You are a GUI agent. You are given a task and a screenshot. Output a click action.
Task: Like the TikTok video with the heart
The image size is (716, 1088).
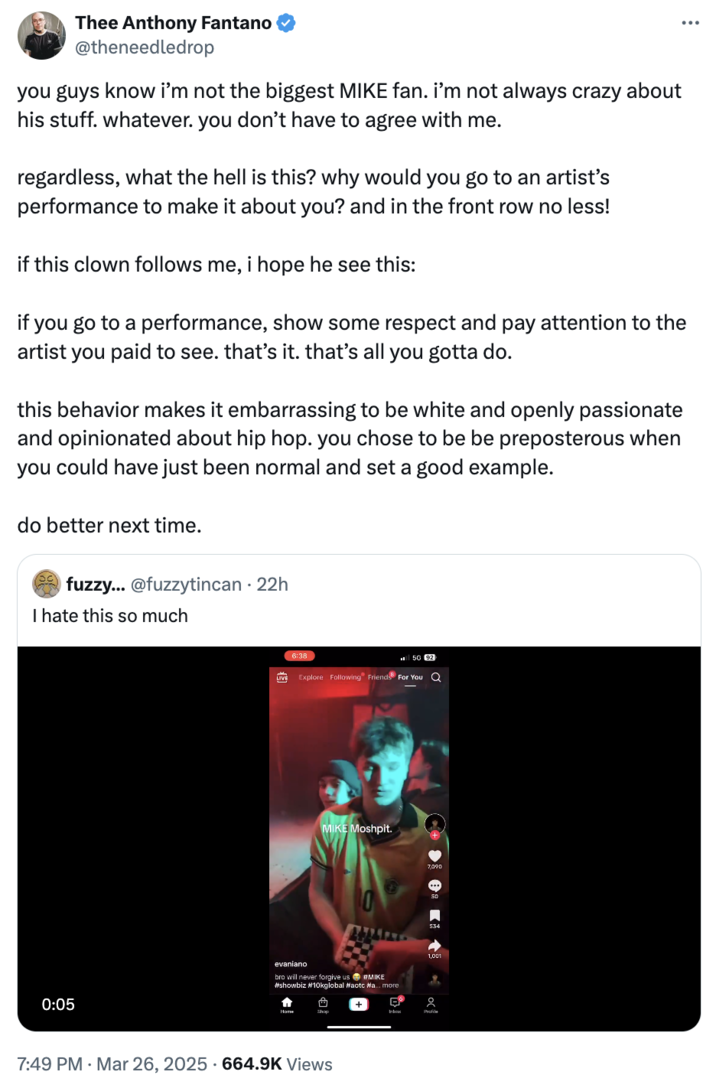[x=434, y=856]
